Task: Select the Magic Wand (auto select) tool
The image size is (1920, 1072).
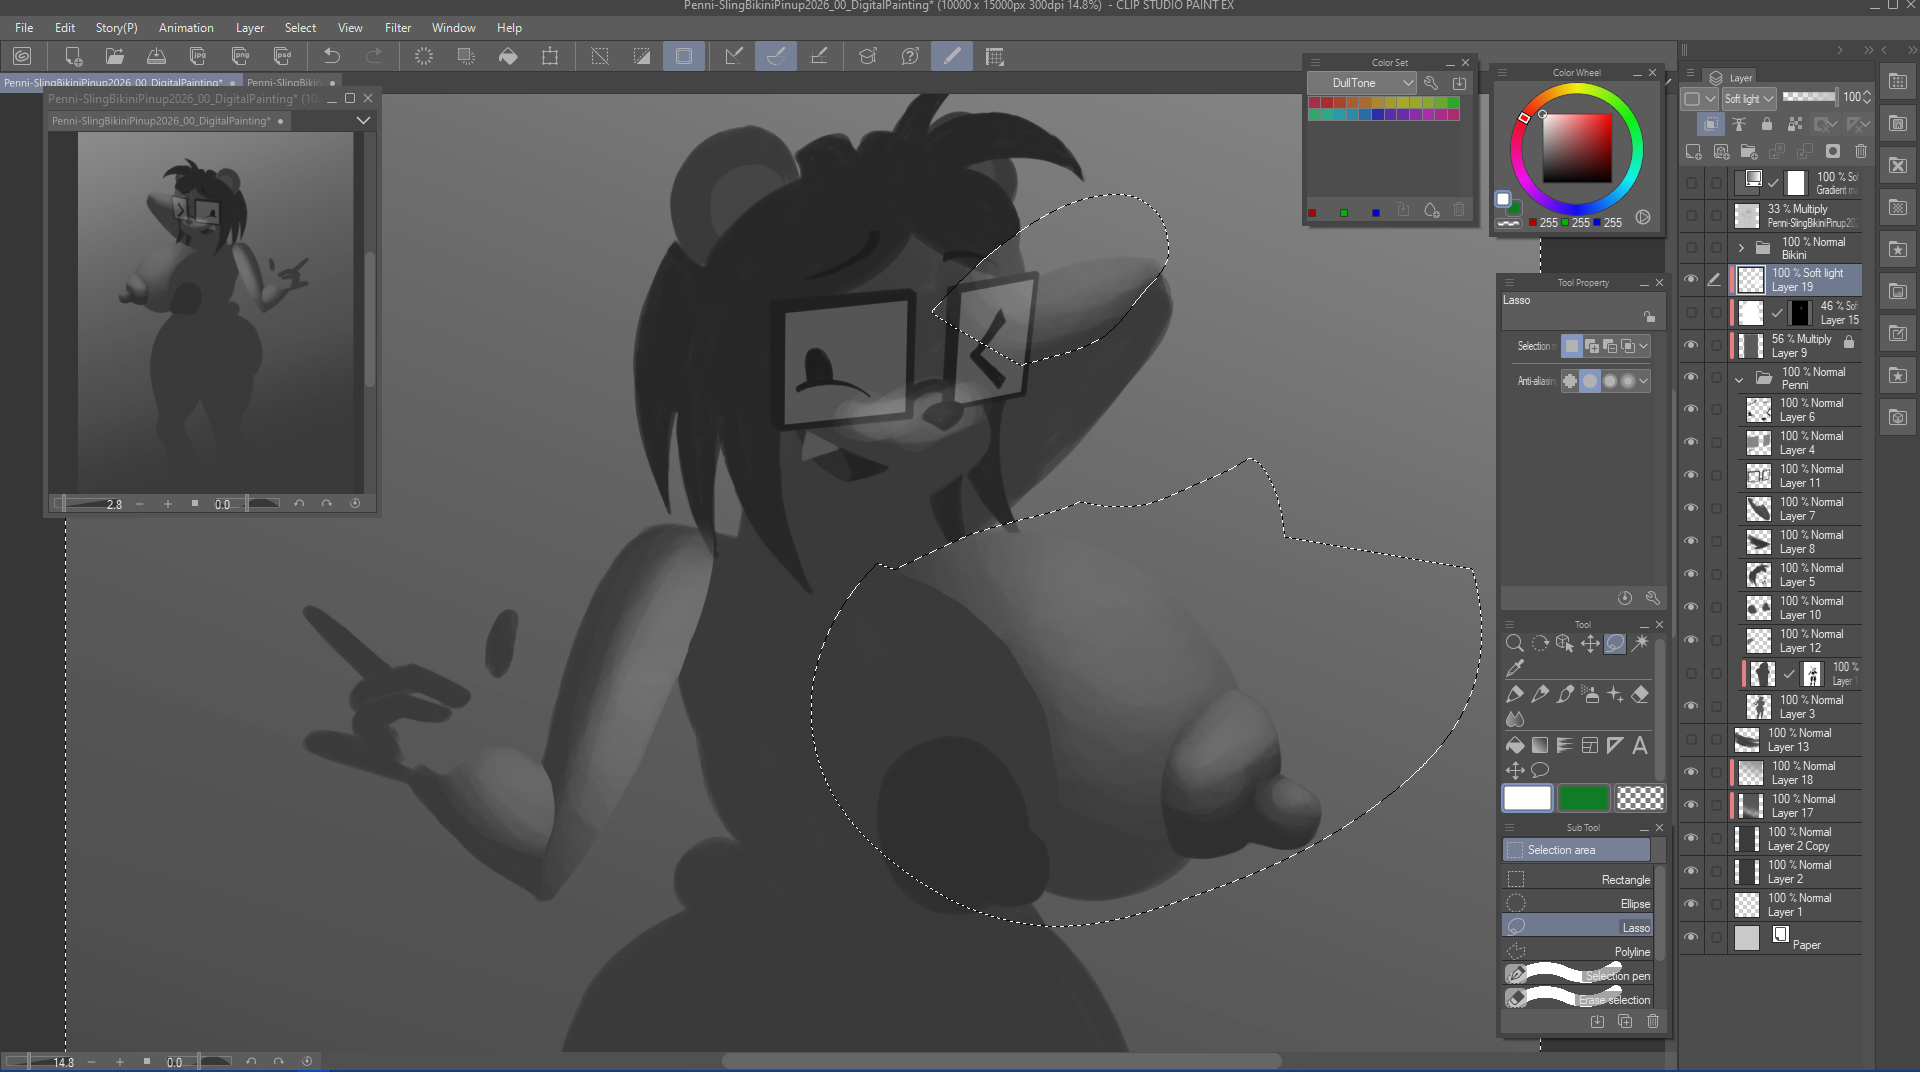Action: 1640,643
